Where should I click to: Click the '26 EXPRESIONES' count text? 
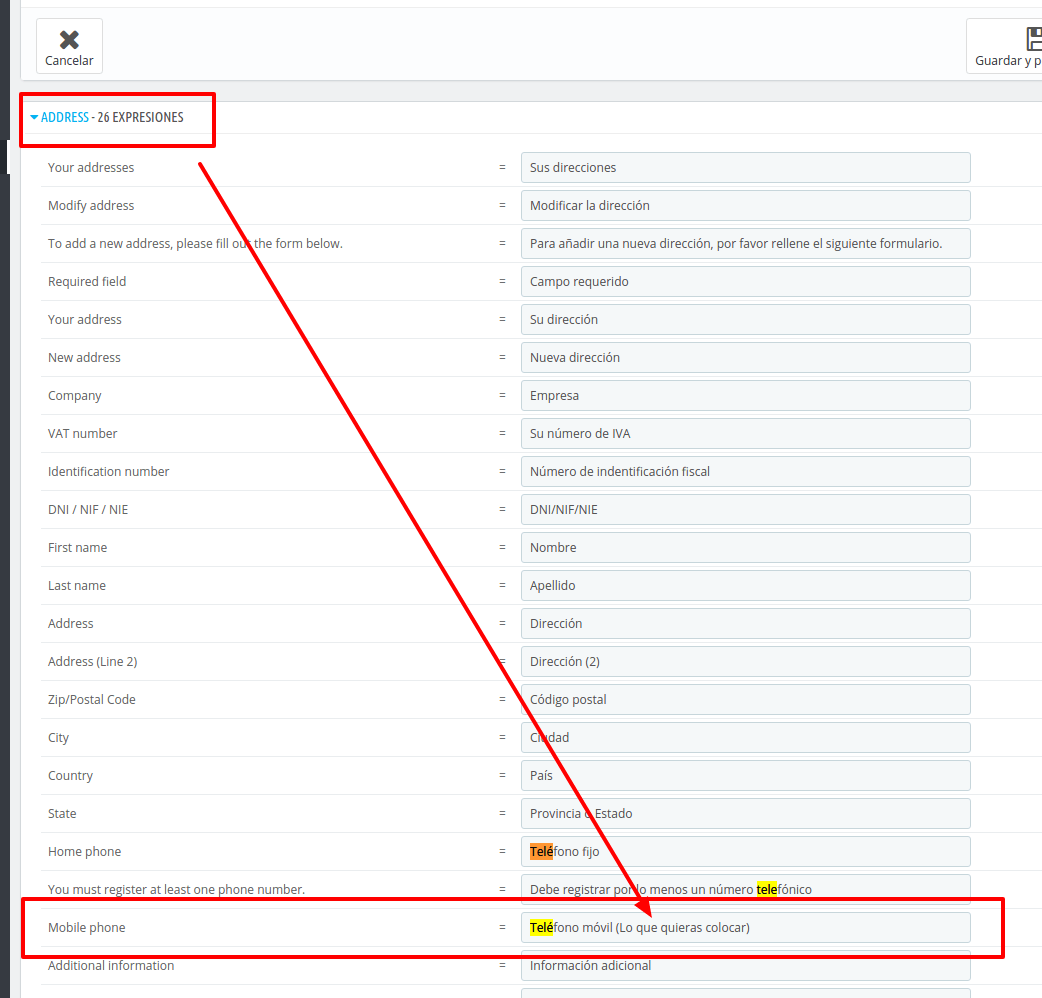click(140, 118)
